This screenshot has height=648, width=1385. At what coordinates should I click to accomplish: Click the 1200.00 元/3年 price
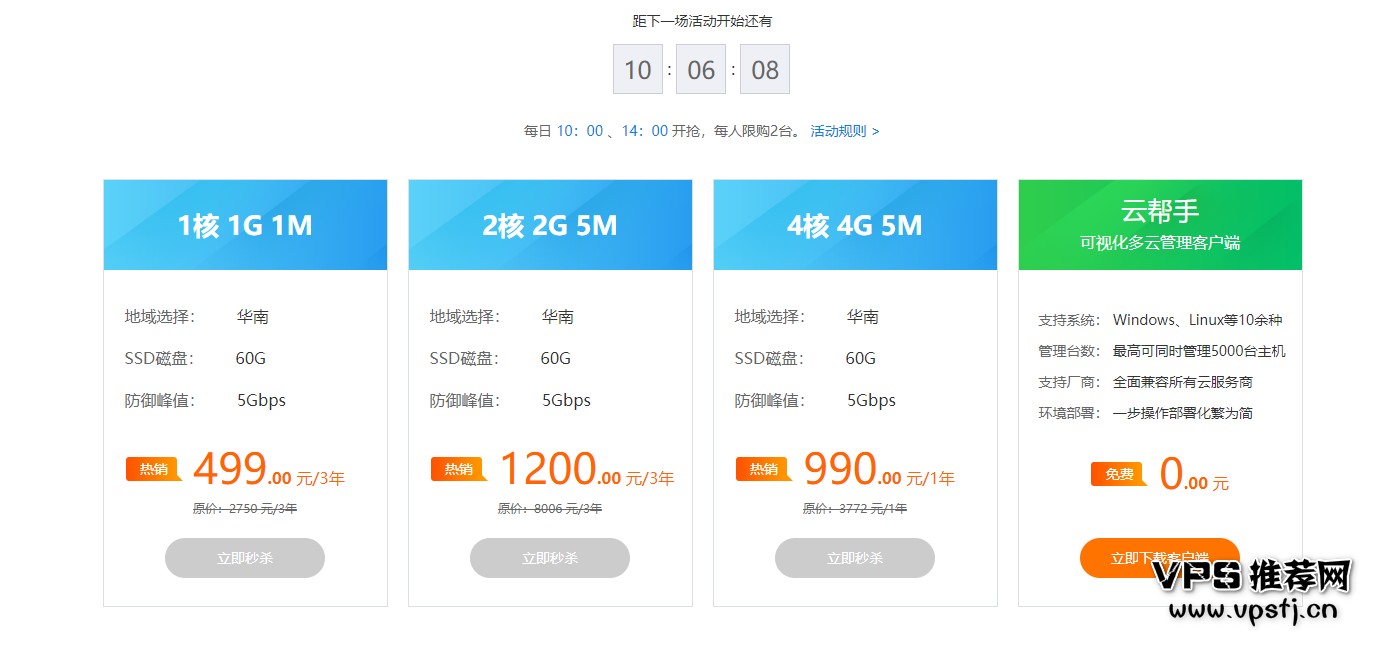[587, 469]
